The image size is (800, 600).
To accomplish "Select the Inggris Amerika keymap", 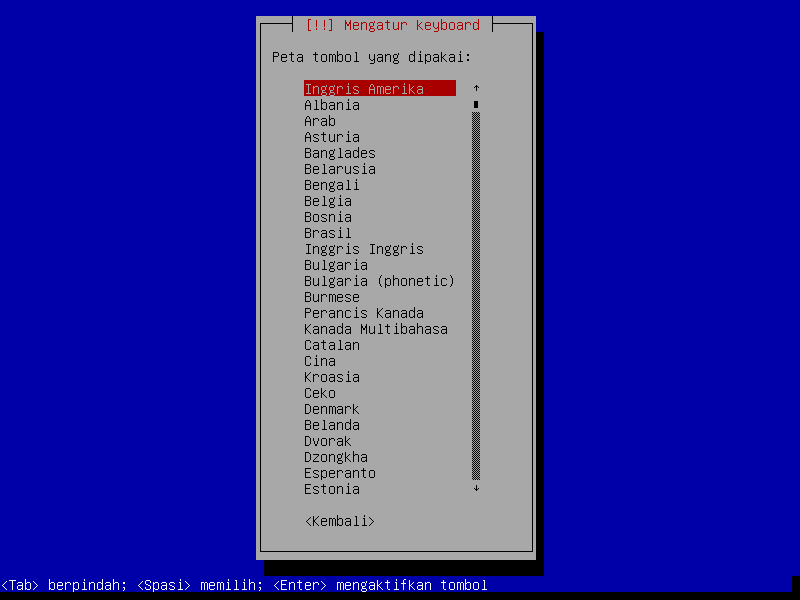I will 380,89.
